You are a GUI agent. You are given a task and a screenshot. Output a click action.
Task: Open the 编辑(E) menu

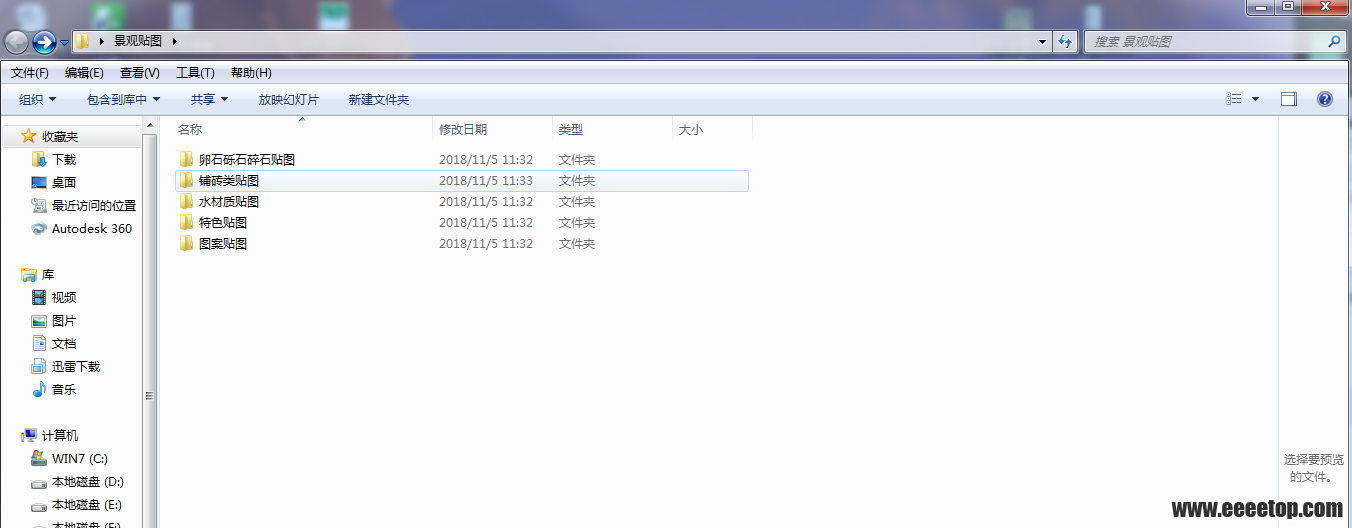(x=84, y=73)
